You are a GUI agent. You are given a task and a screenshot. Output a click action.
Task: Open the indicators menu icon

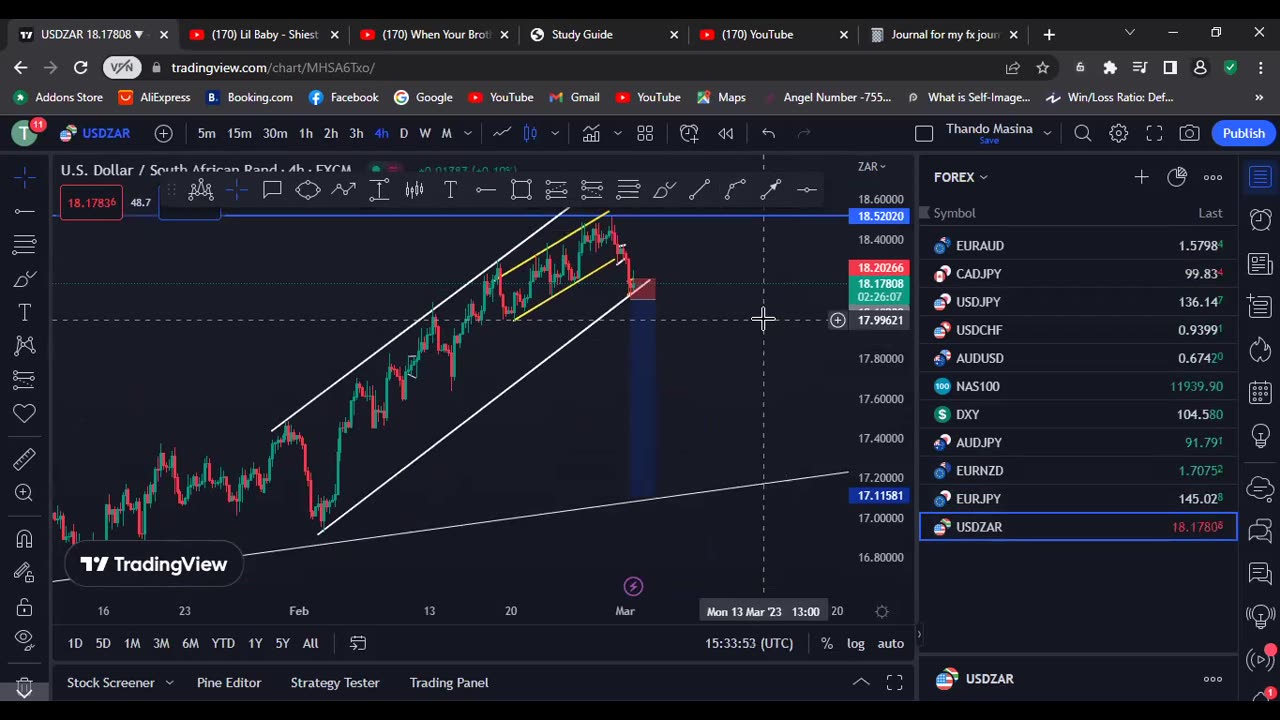591,133
